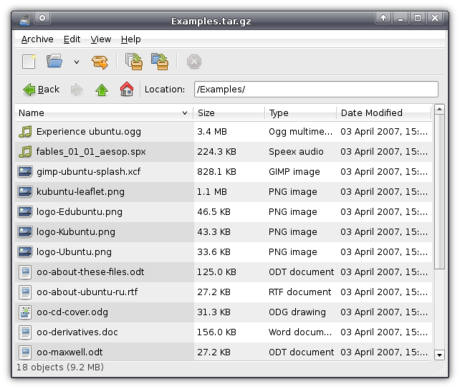Click the document icon of oo-about-ubuntu-ru.rtf
The image size is (460, 389).
tap(25, 292)
